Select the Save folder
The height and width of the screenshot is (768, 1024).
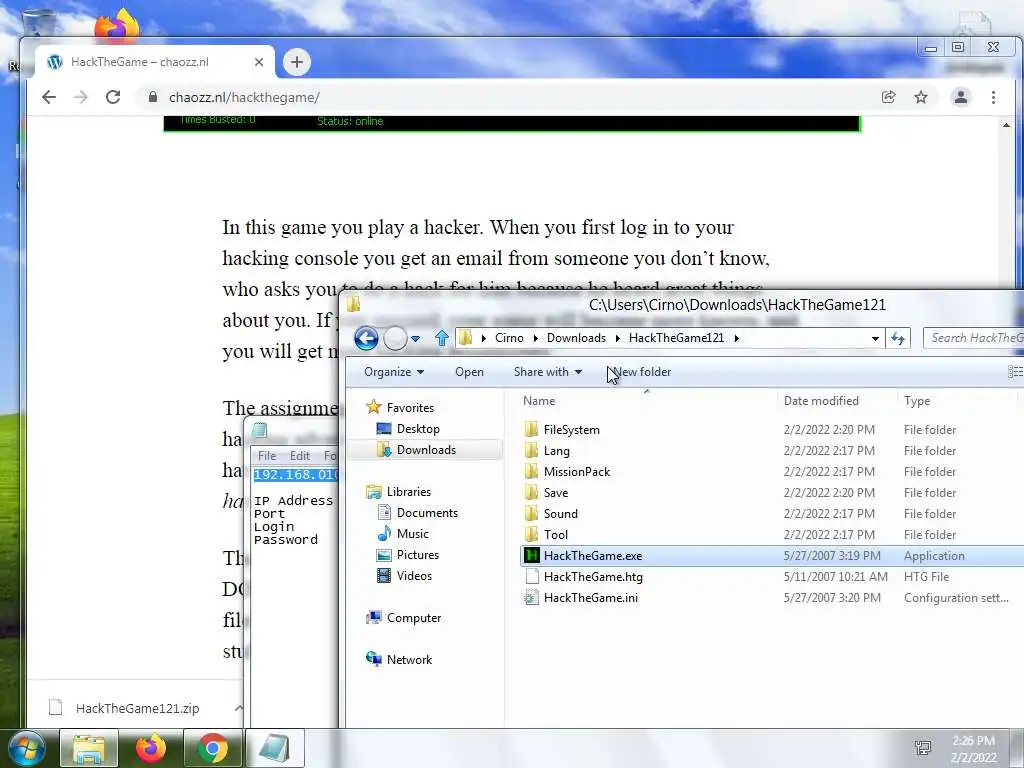coord(555,492)
